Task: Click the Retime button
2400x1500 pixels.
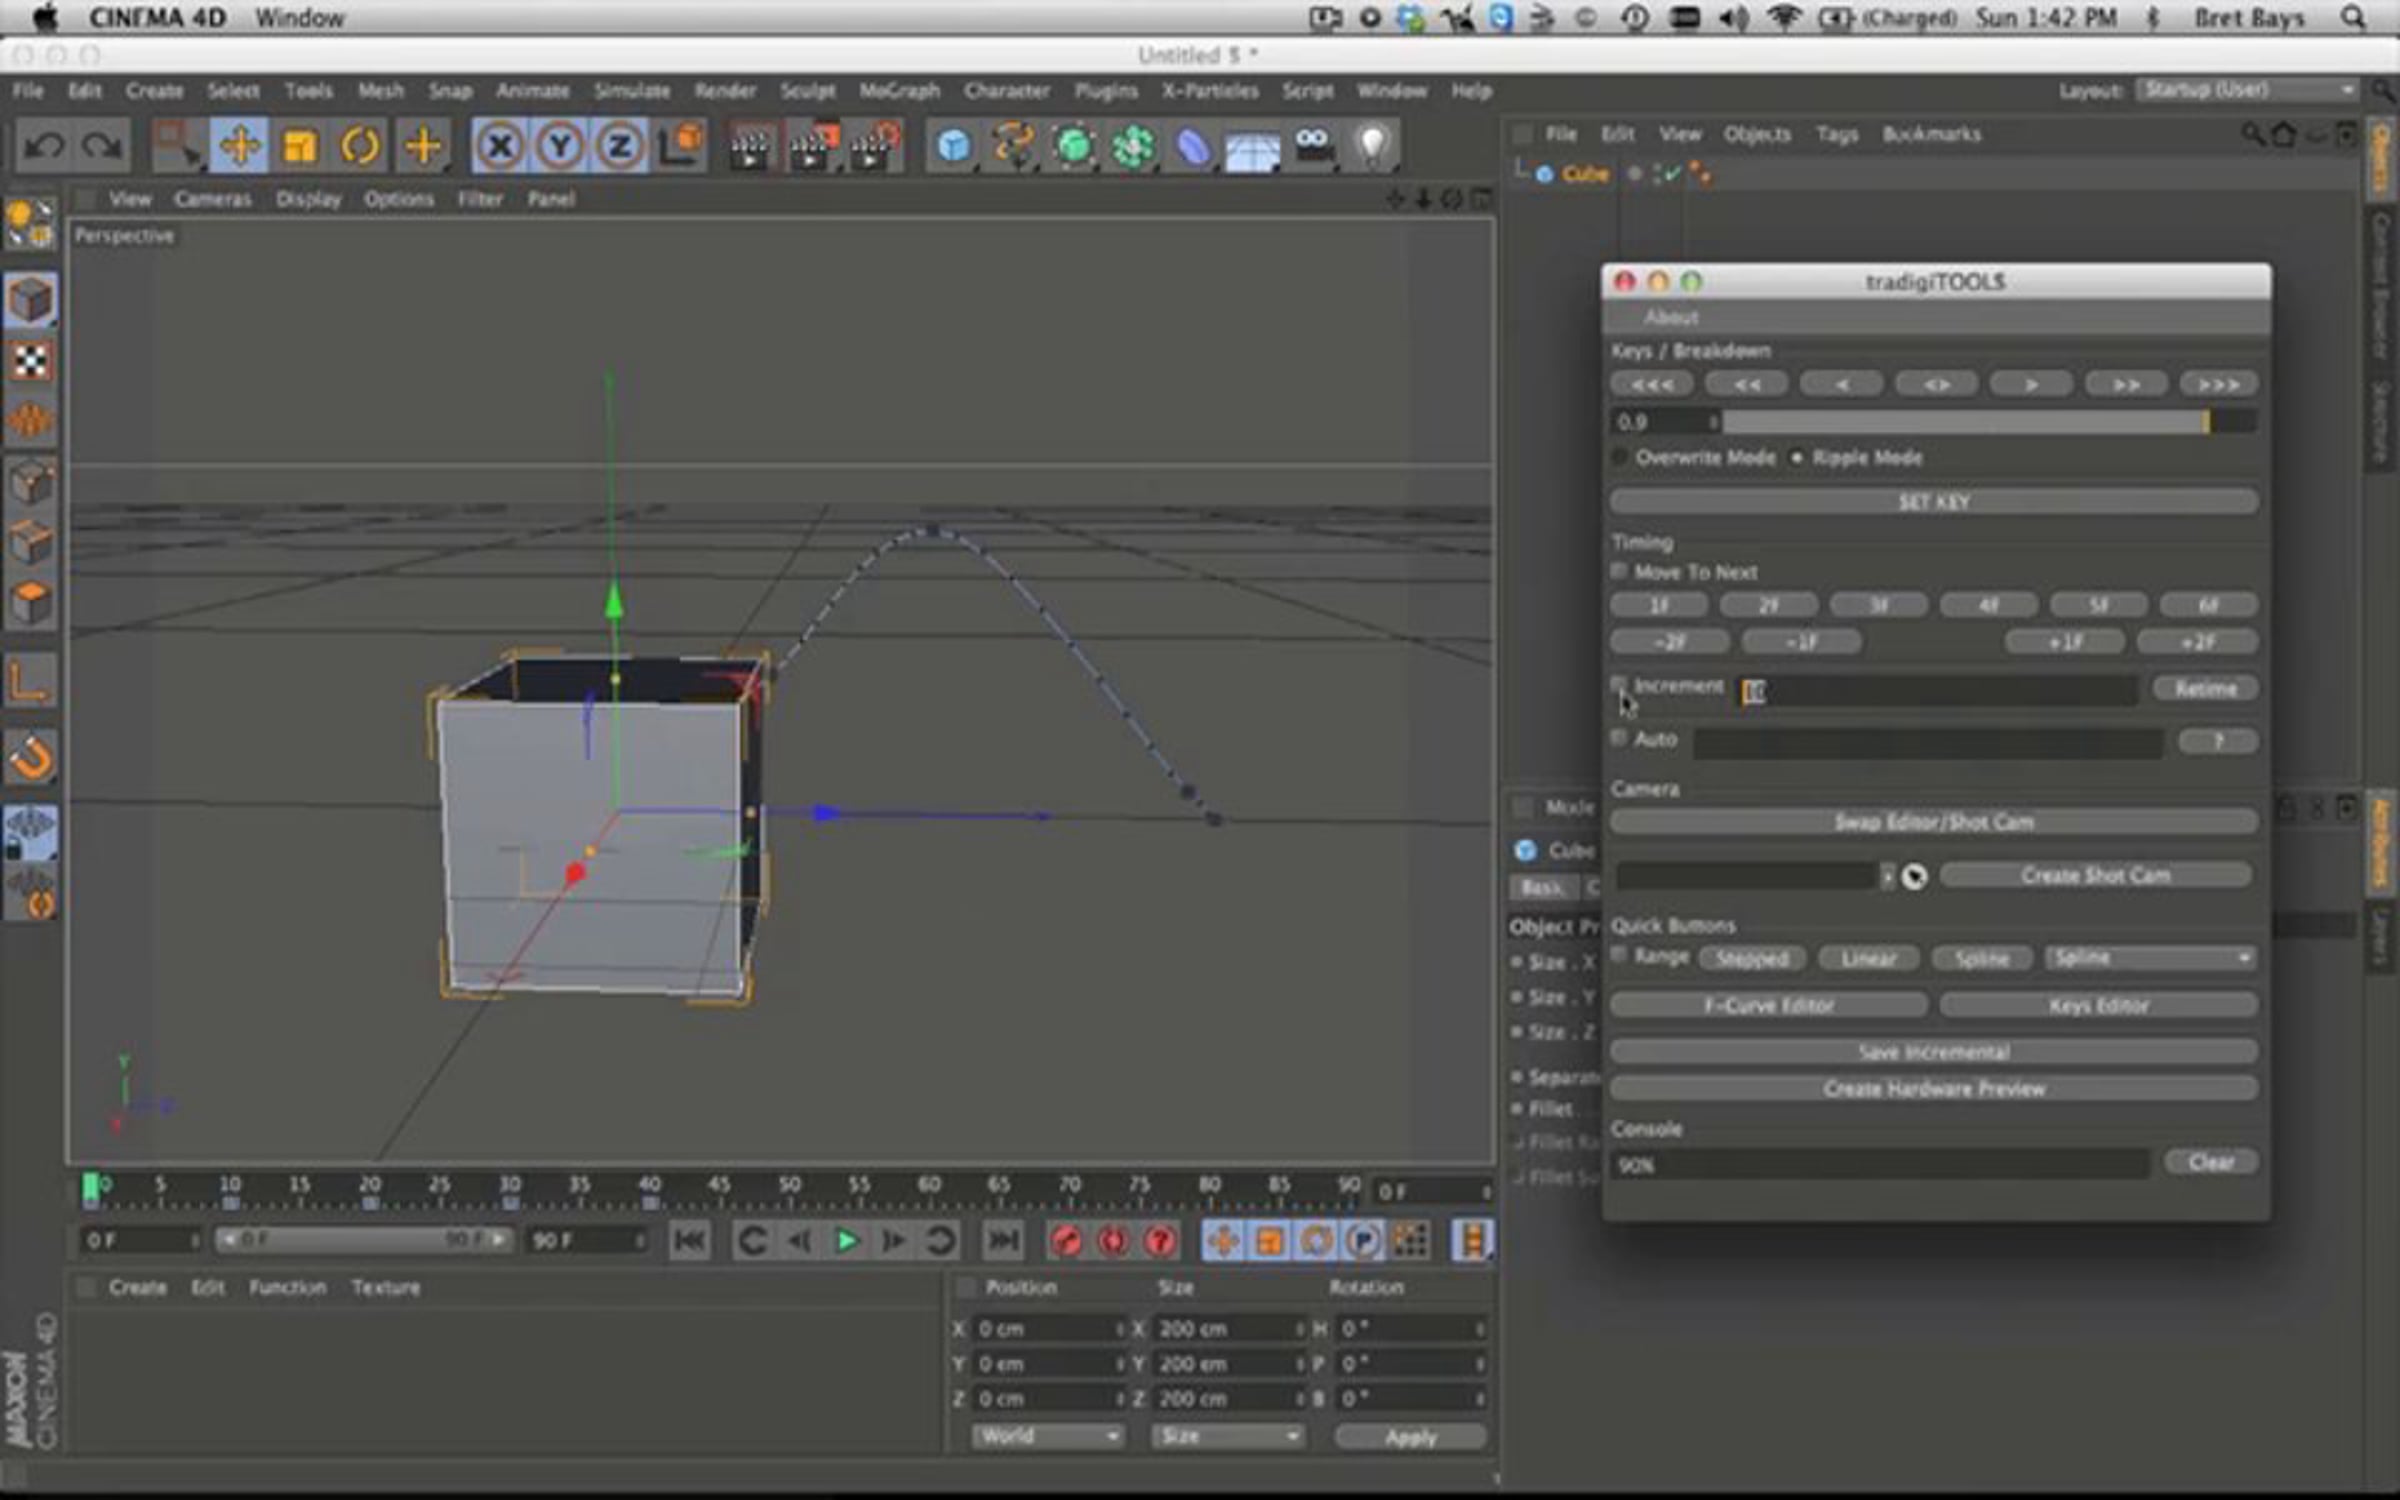Action: (2205, 688)
